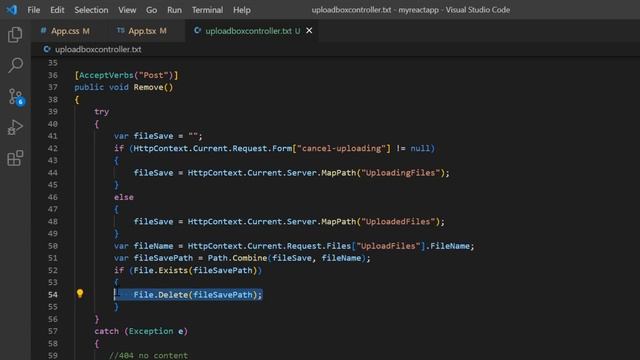The height and width of the screenshot is (360, 640).
Task: Open the Run menu
Action: (x=174, y=10)
